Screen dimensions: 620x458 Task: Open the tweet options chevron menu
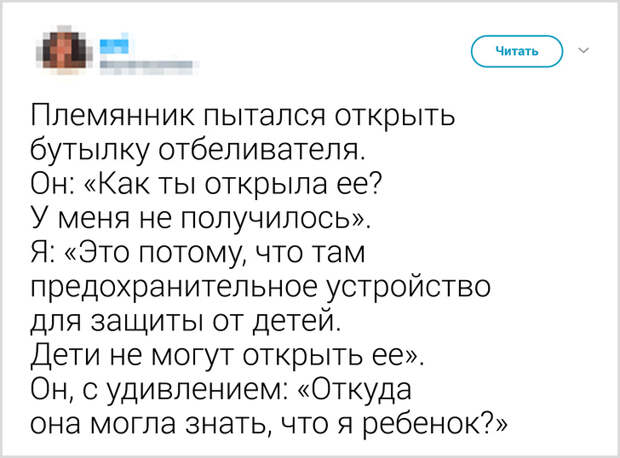[x=584, y=50]
